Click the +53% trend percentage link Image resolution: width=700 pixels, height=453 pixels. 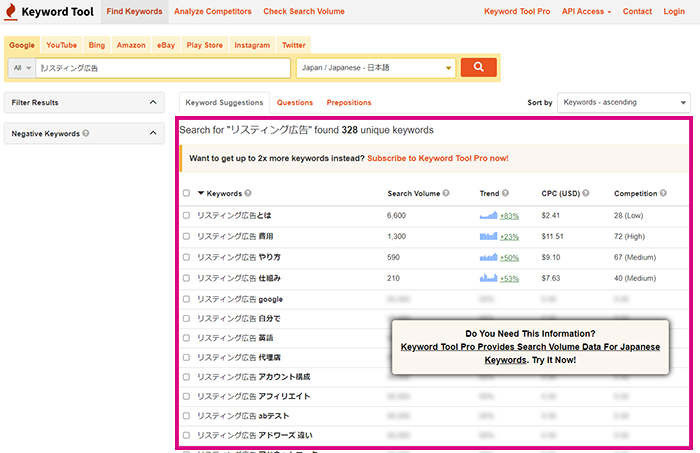tap(509, 279)
